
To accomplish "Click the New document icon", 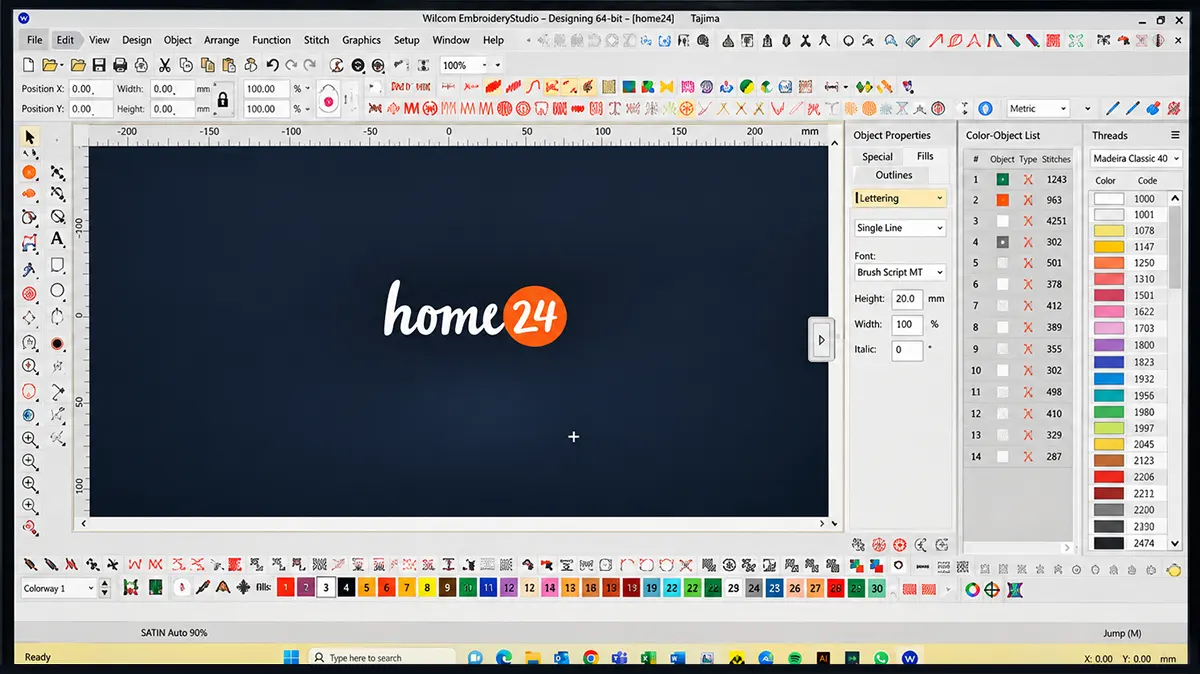I will (x=30, y=65).
